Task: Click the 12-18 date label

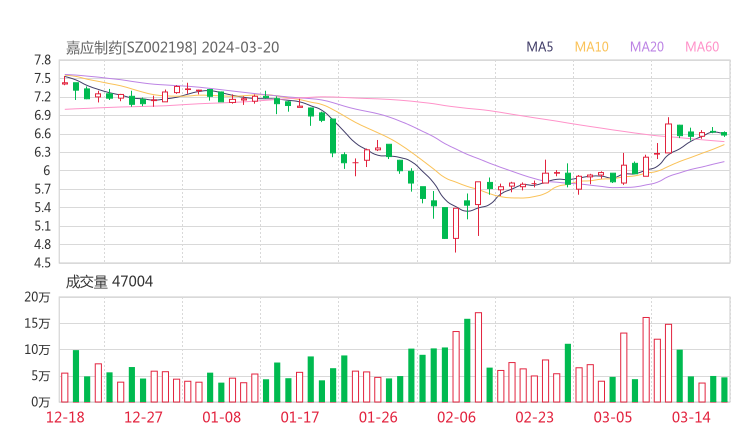Action: tap(65, 417)
